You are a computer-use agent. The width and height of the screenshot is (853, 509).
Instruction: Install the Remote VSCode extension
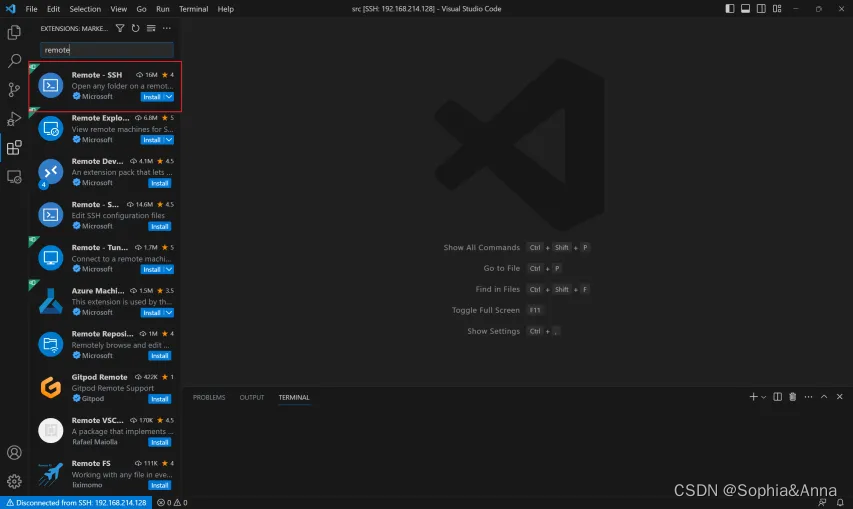[160, 442]
